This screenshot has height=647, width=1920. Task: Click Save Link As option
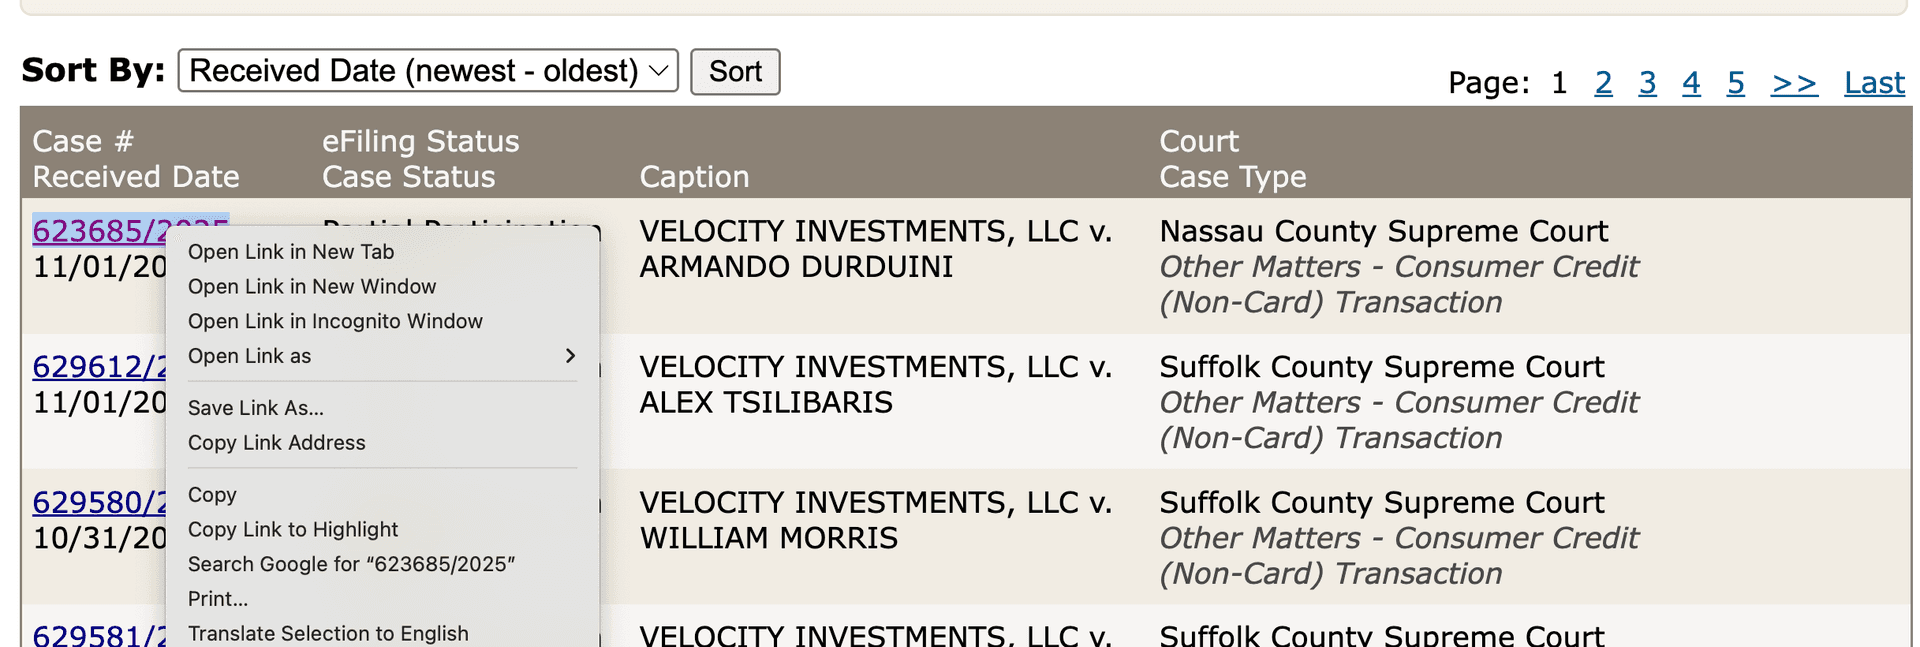click(x=255, y=407)
